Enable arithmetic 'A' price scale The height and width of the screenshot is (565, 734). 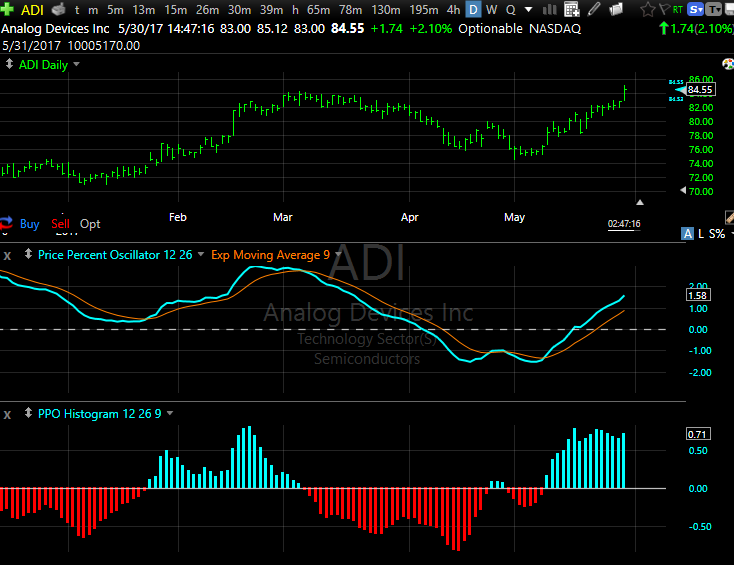click(x=687, y=234)
